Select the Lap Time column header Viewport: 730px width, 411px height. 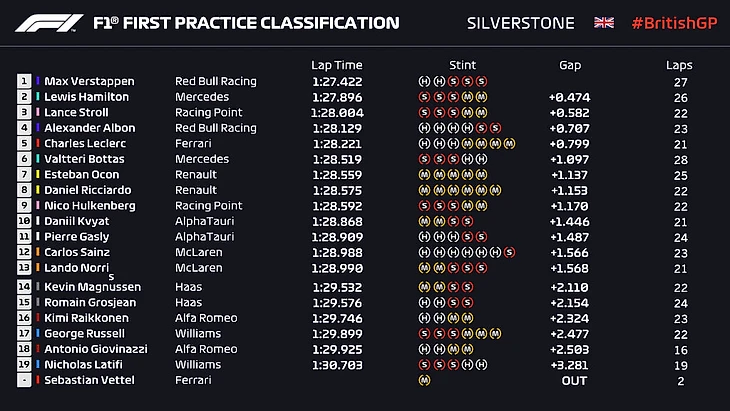tap(335, 65)
